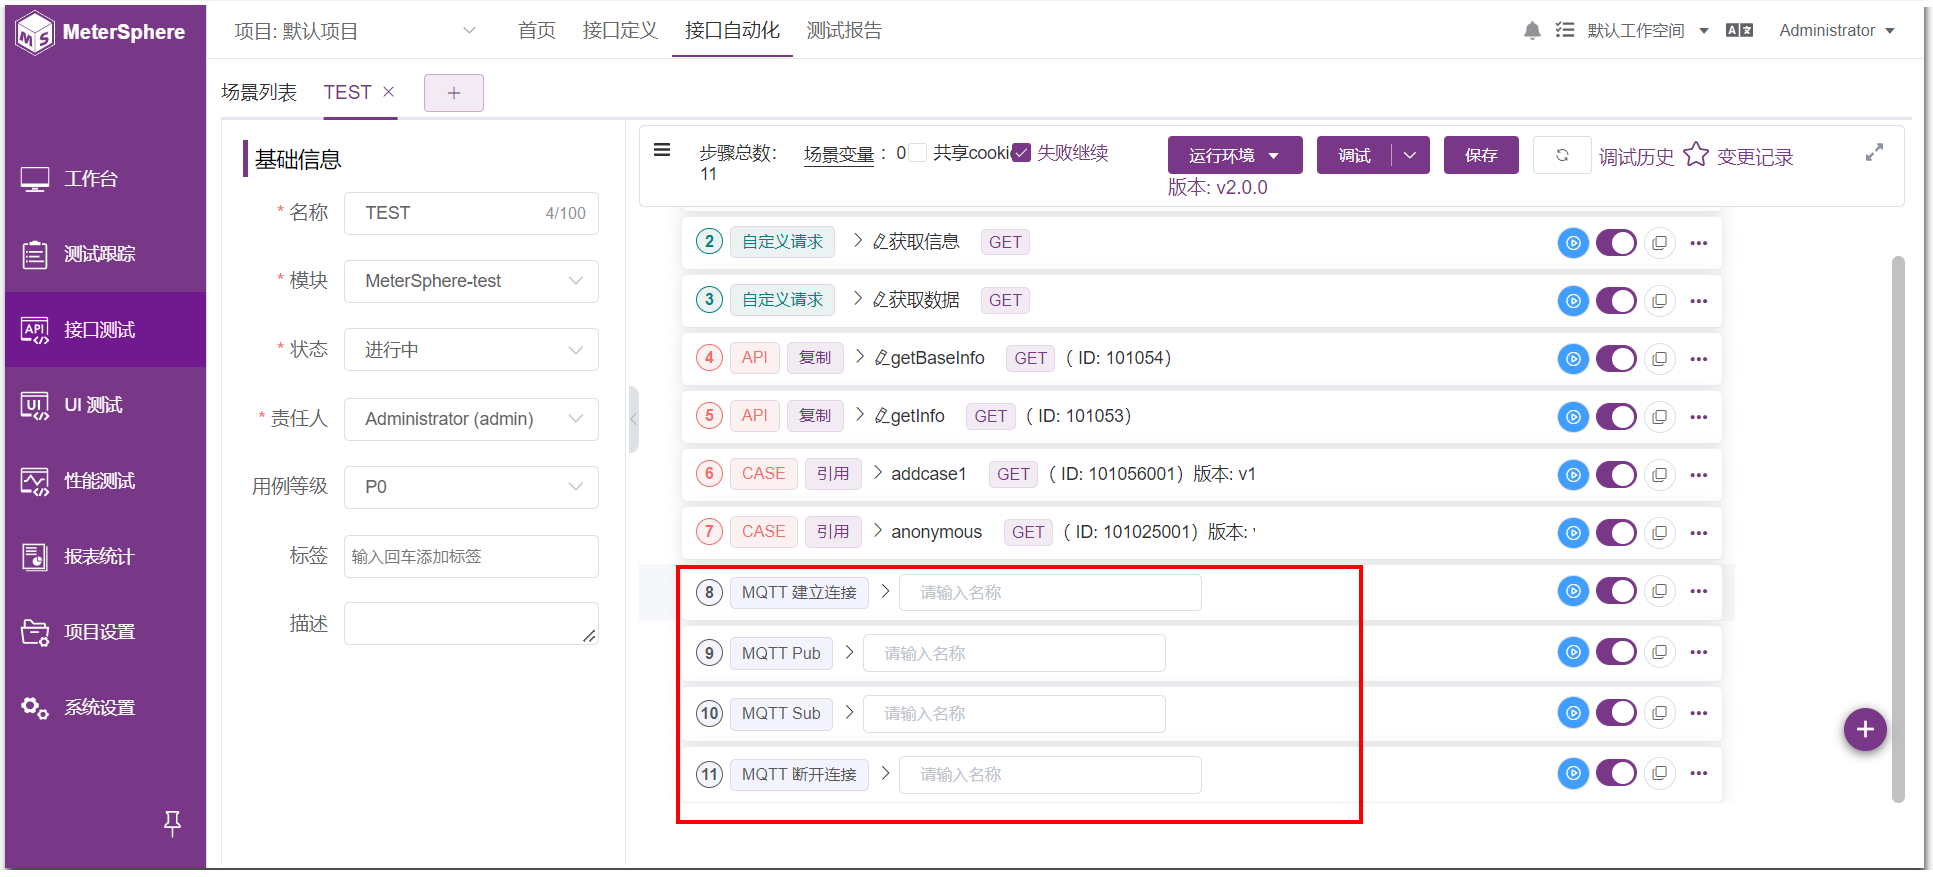Viewport: 1933px width, 877px height.
Task: Copy the 获取数据 step
Action: click(x=1660, y=301)
